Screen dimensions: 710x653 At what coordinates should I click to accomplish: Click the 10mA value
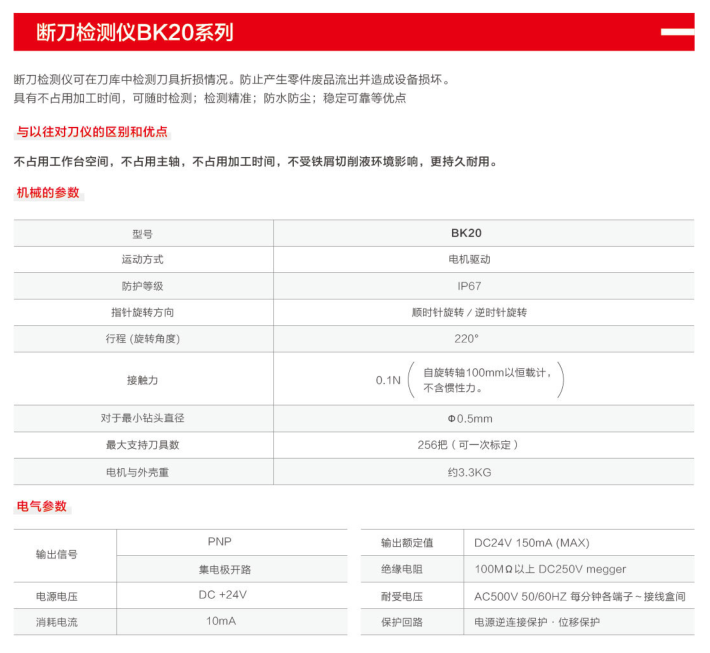coord(221,621)
